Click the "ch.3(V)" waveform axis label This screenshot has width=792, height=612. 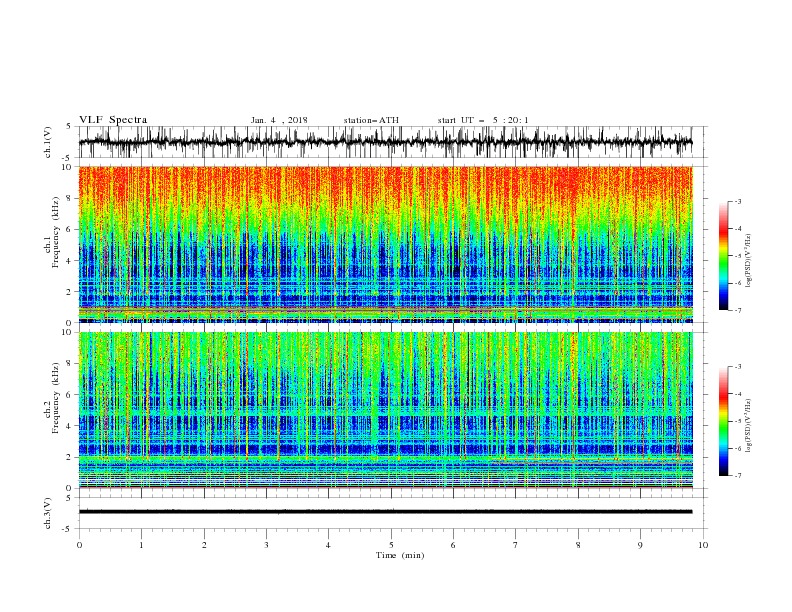(x=48, y=513)
